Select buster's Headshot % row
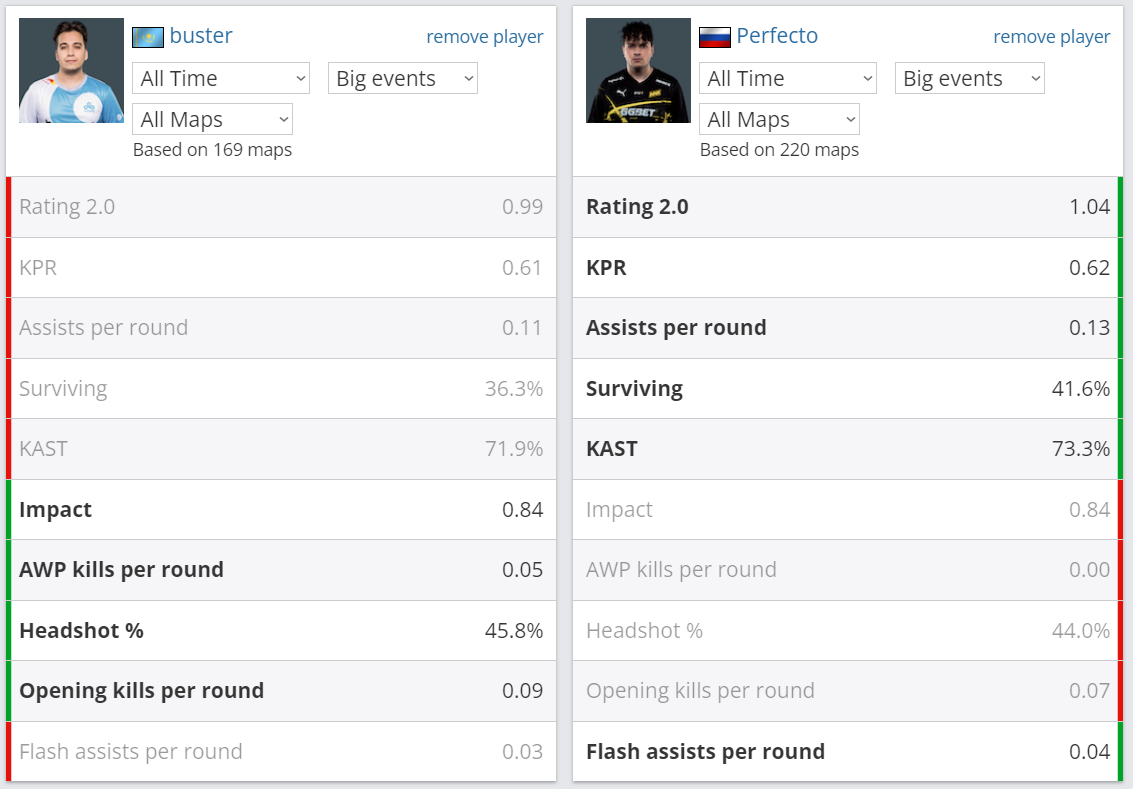Screen dimensions: 1133x789 click(281, 631)
